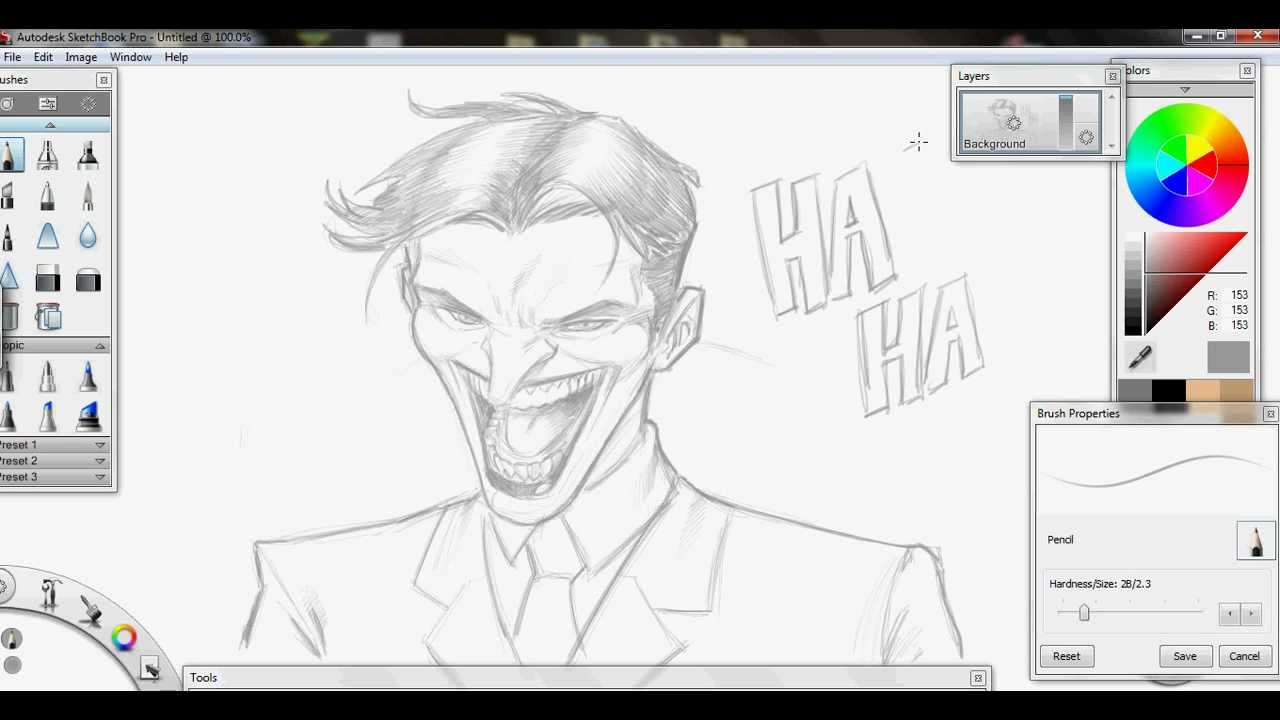Click the current brush pencil puck
The image size is (1280, 720).
12,638
